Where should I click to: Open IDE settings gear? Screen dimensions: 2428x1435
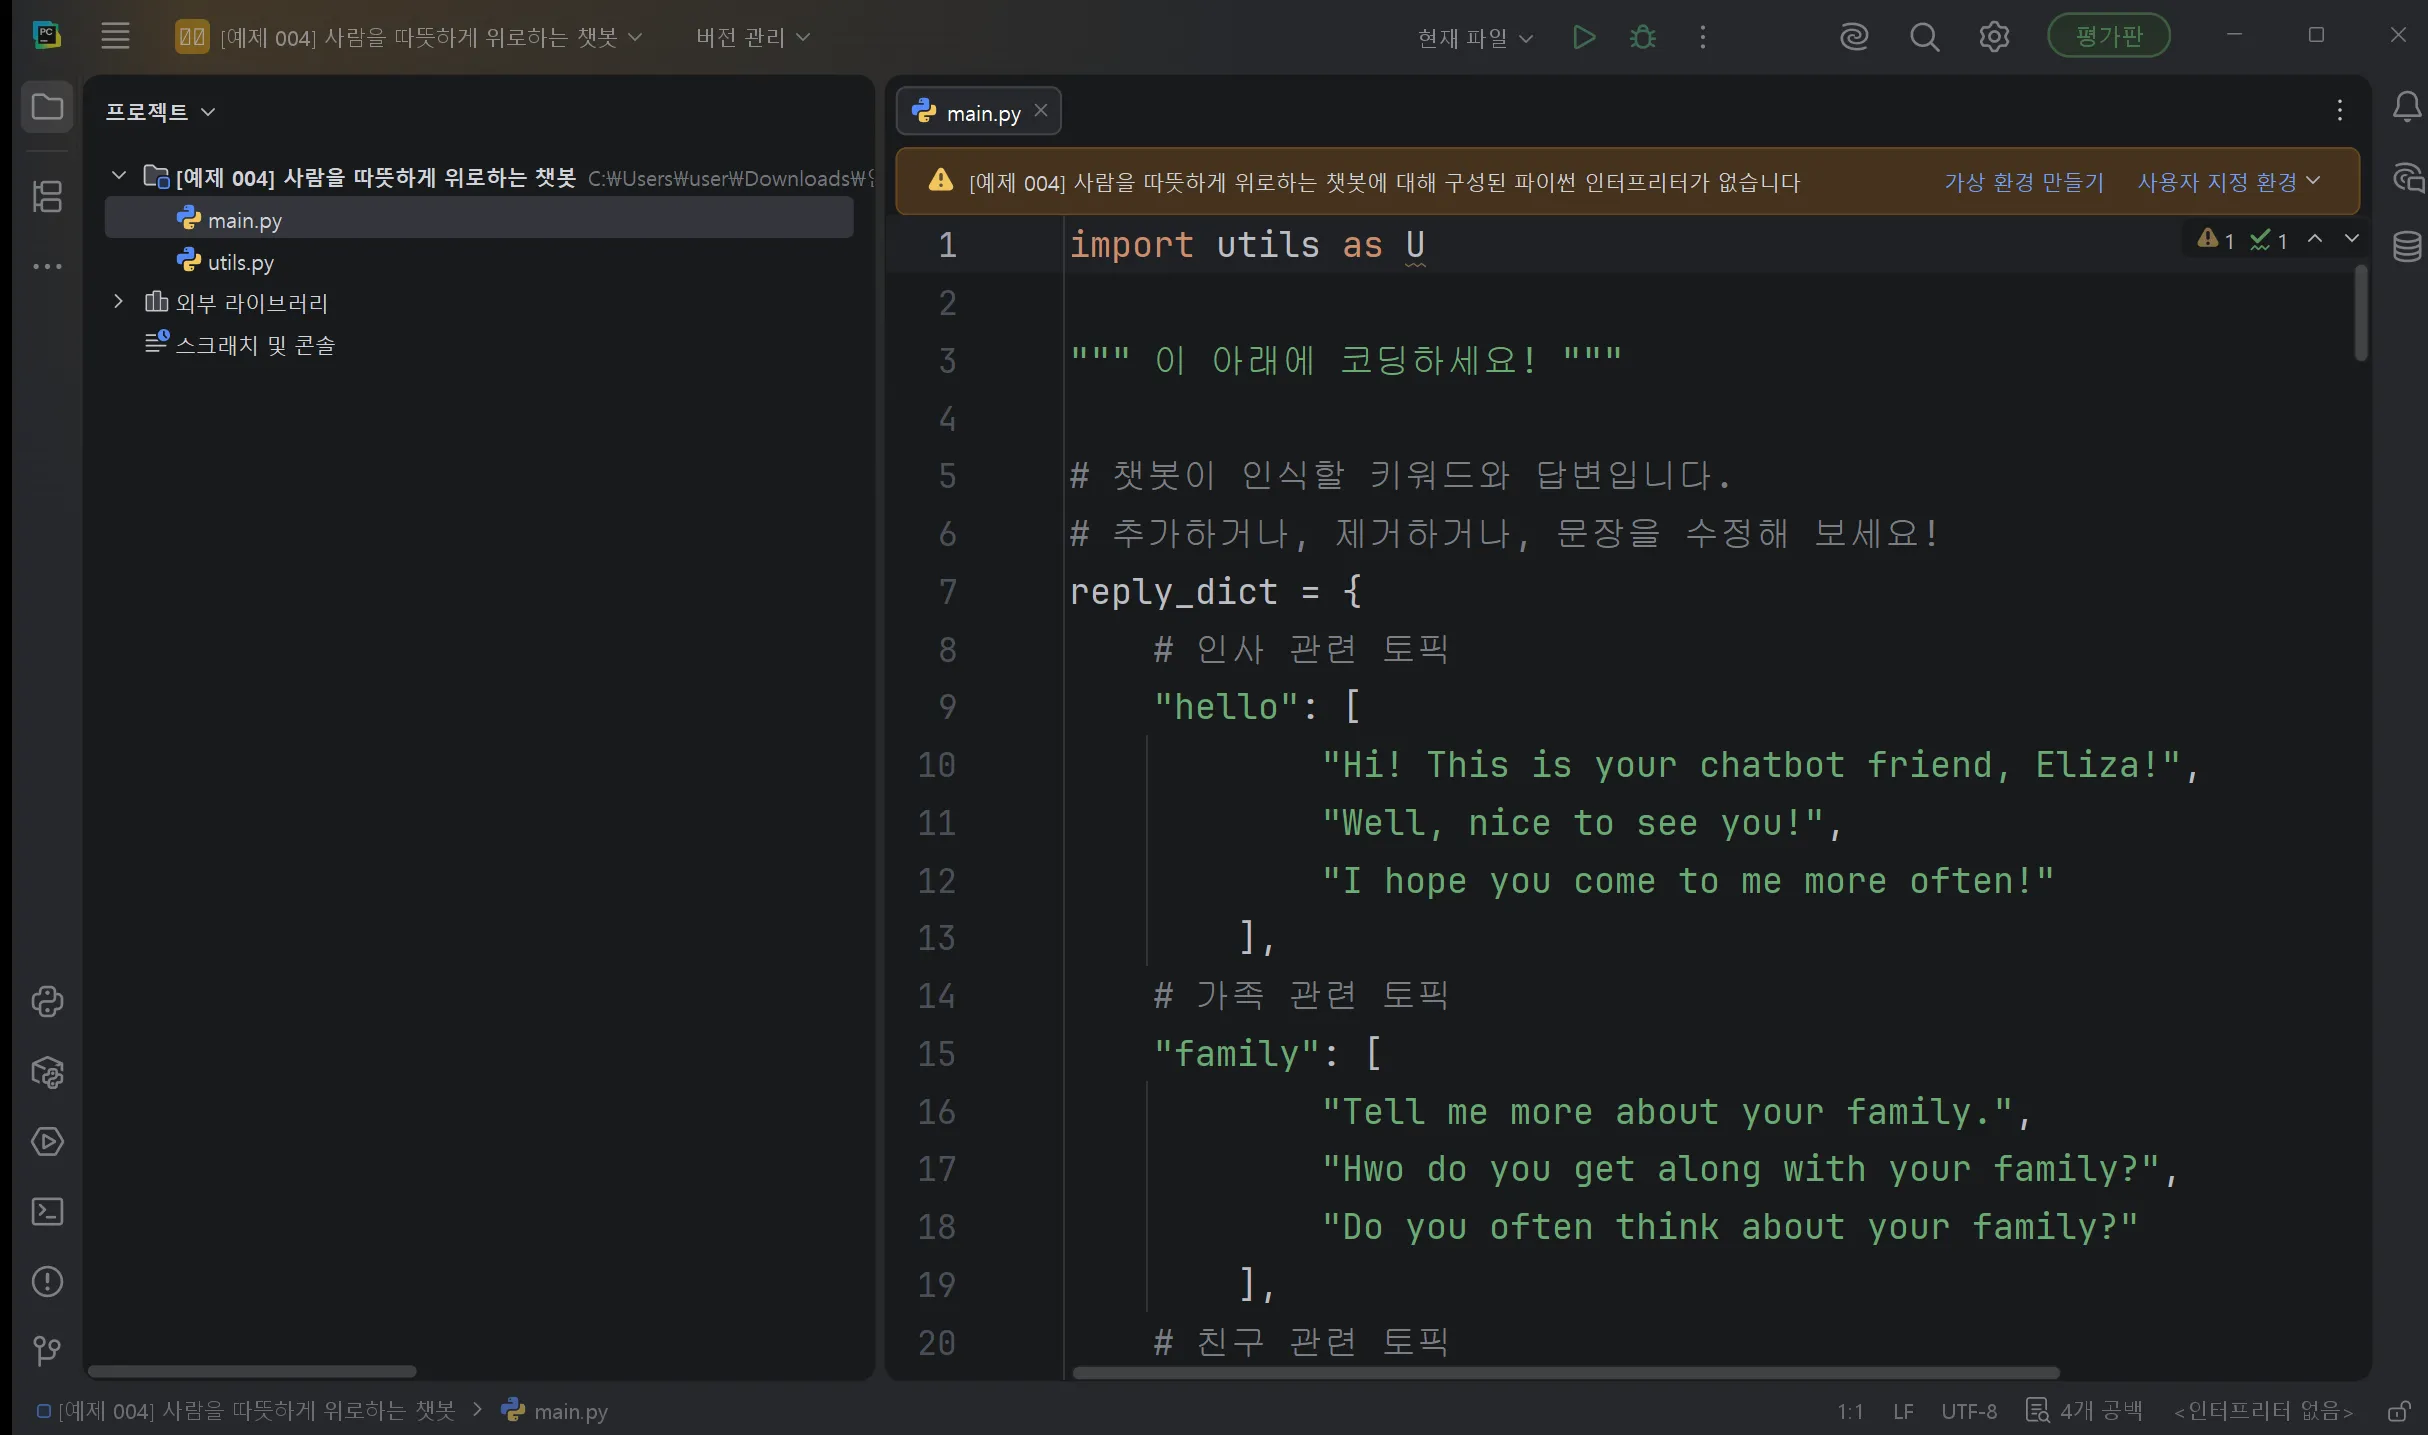point(1994,38)
